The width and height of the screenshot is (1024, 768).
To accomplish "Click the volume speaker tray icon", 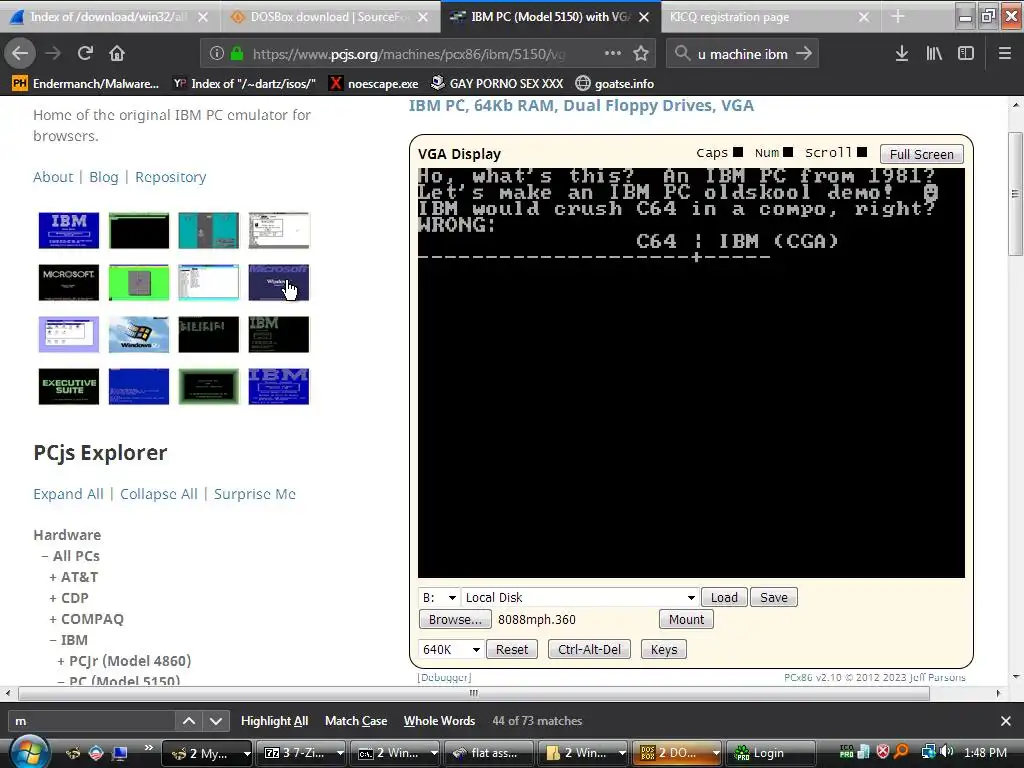I will pyautogui.click(x=947, y=752).
